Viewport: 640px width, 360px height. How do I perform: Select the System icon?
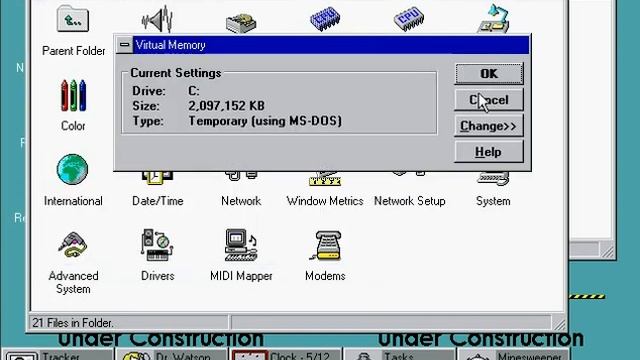pos(493,179)
